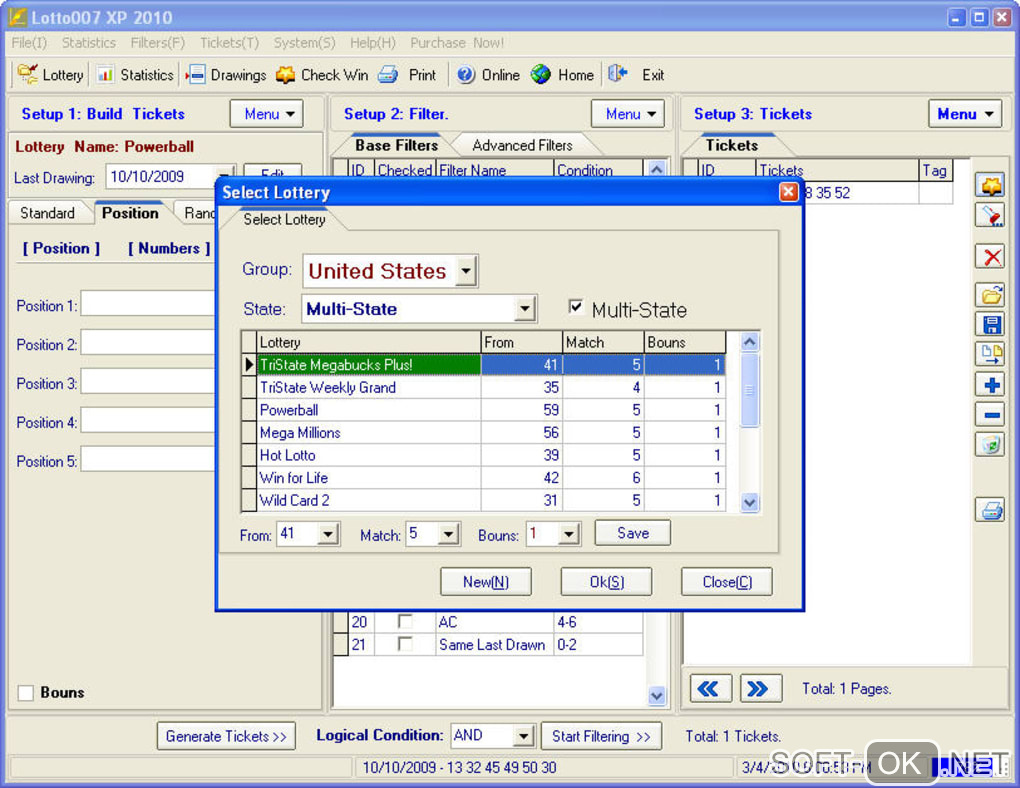Open the System menu
Screen dimensions: 1020x788
(x=304, y=43)
